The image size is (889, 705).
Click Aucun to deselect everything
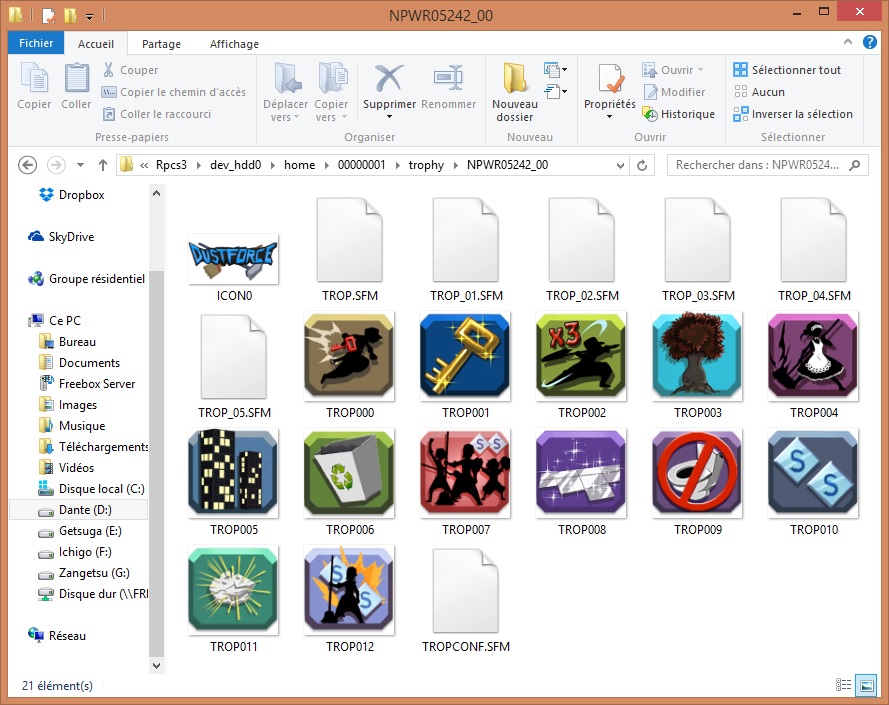click(x=759, y=92)
